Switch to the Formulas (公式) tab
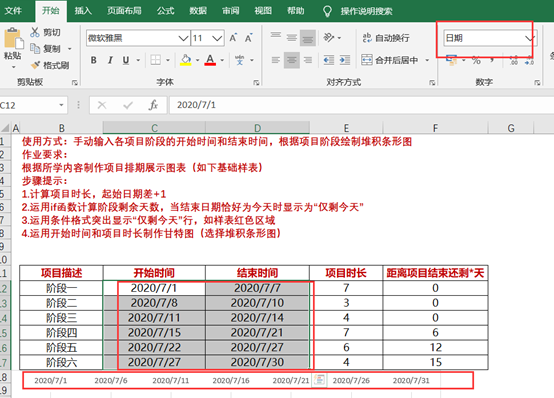The image size is (554, 398). tap(165, 11)
